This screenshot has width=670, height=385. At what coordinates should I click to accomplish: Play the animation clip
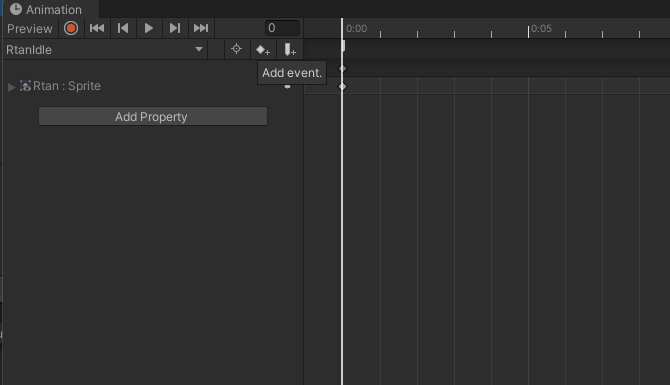149,28
